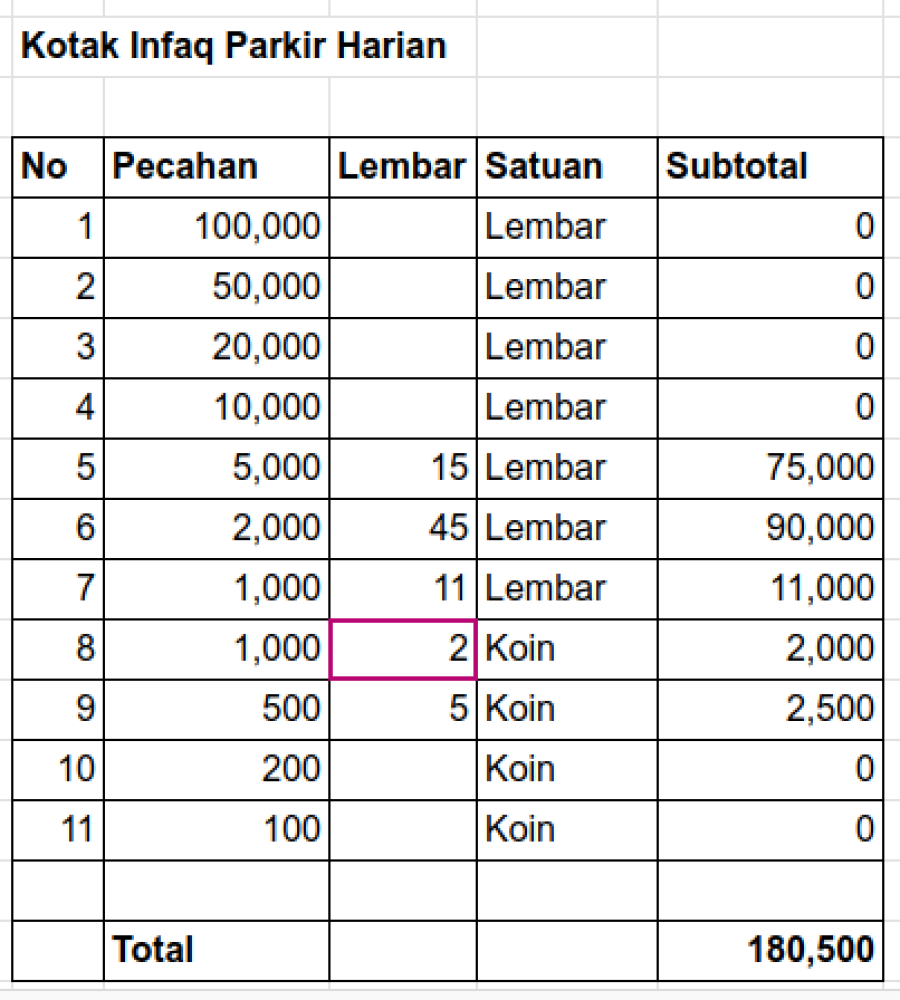This screenshot has width=900, height=1000.
Task: Select the Lembar count cell showing 15
Action: pos(403,468)
